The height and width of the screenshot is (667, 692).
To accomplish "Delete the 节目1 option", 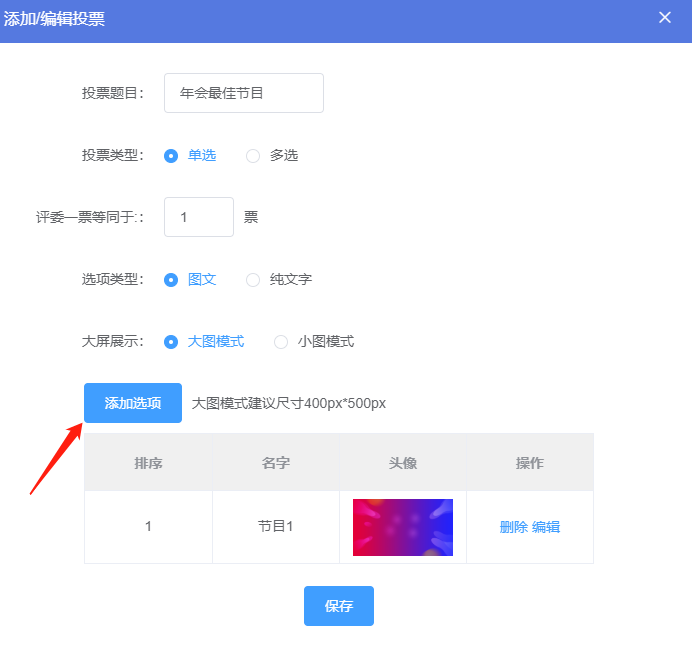I will 514,527.
